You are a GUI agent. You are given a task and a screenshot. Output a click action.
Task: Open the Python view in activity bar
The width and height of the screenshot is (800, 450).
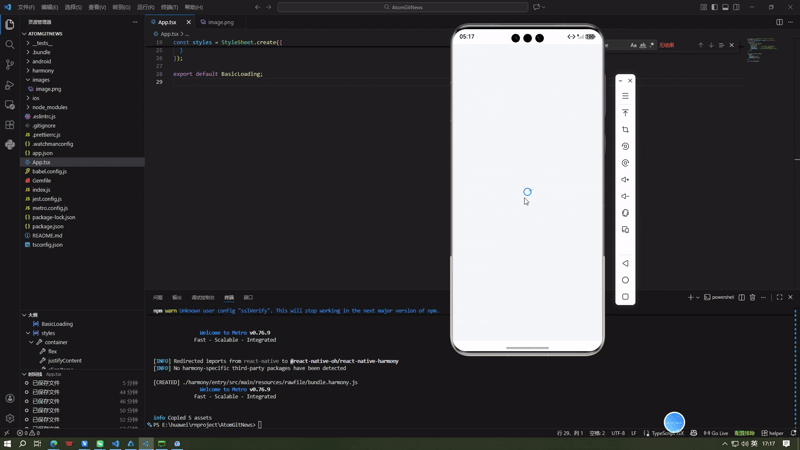[x=10, y=144]
